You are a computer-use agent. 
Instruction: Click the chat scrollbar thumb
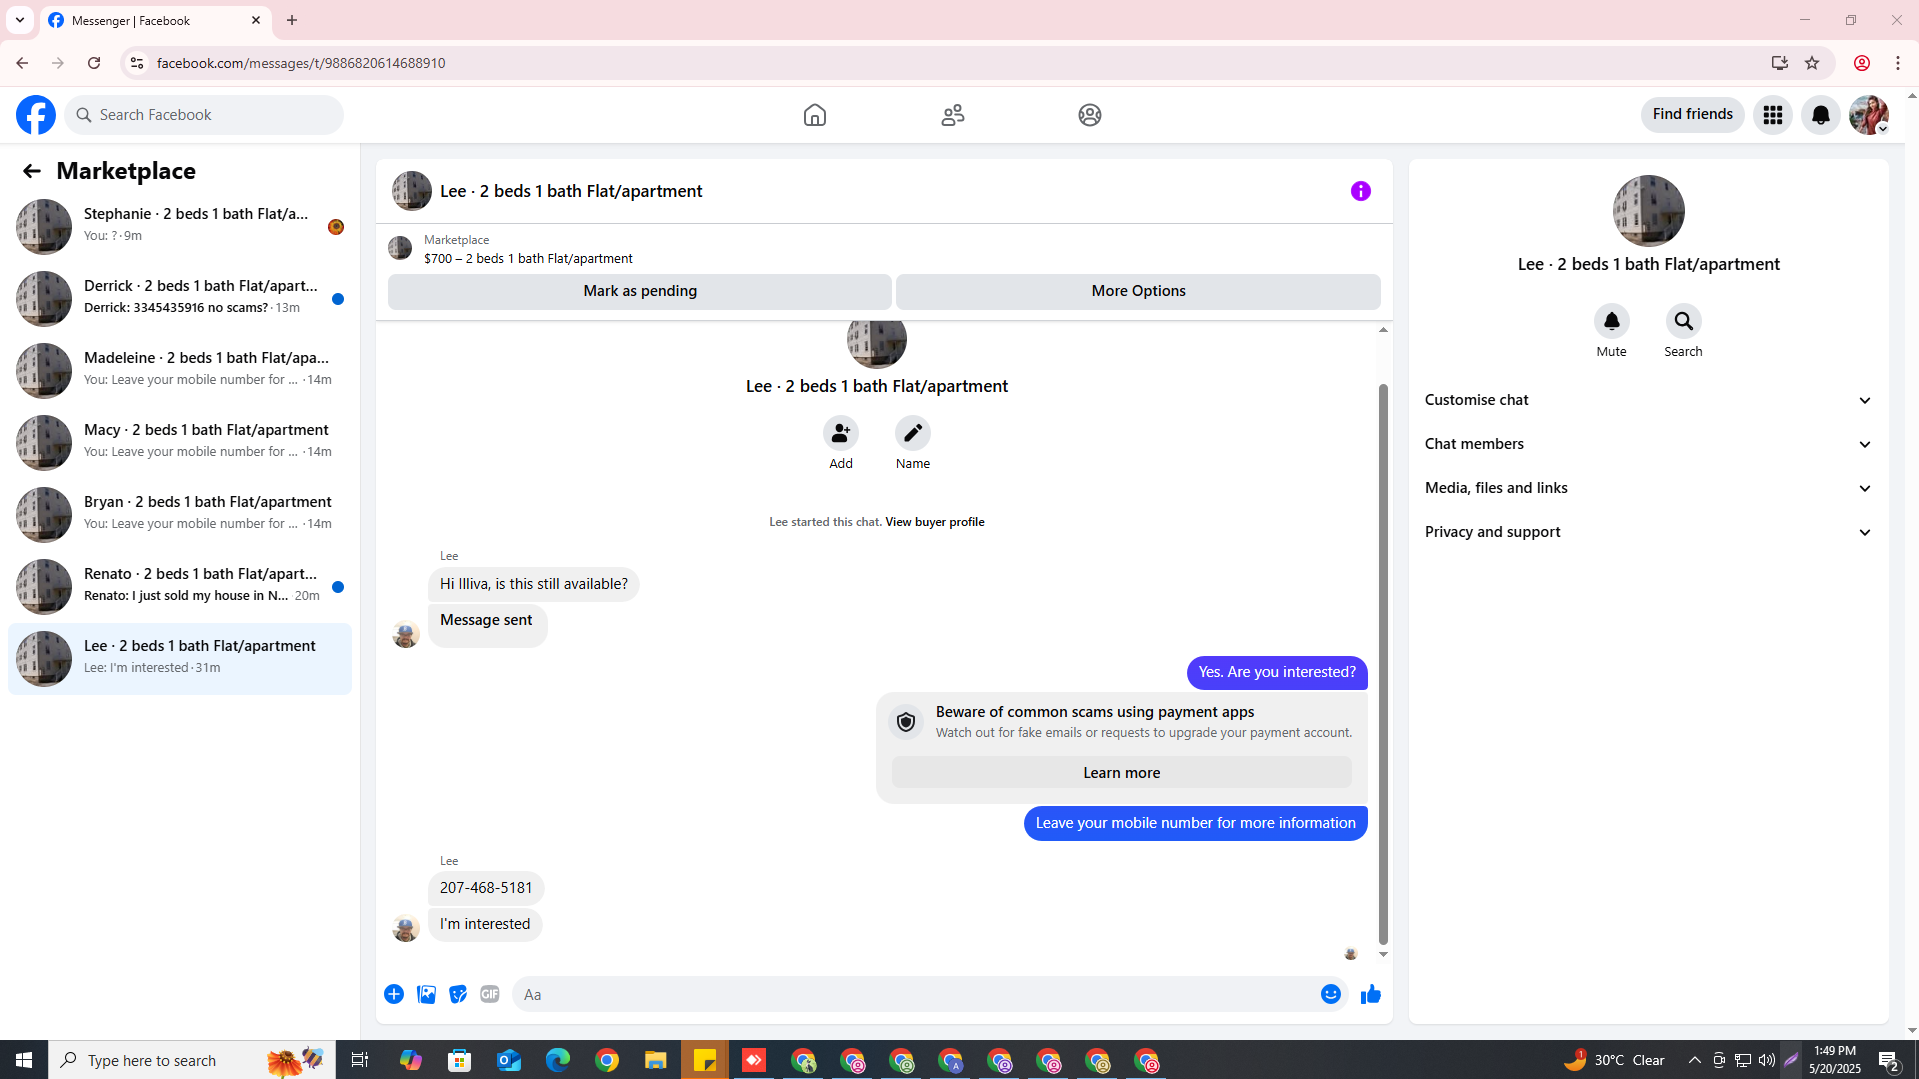[1384, 664]
